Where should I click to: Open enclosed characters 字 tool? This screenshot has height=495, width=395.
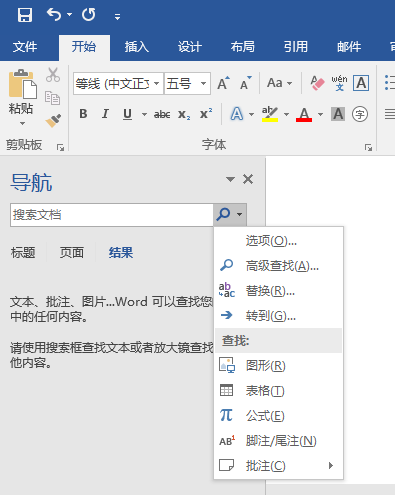point(360,114)
